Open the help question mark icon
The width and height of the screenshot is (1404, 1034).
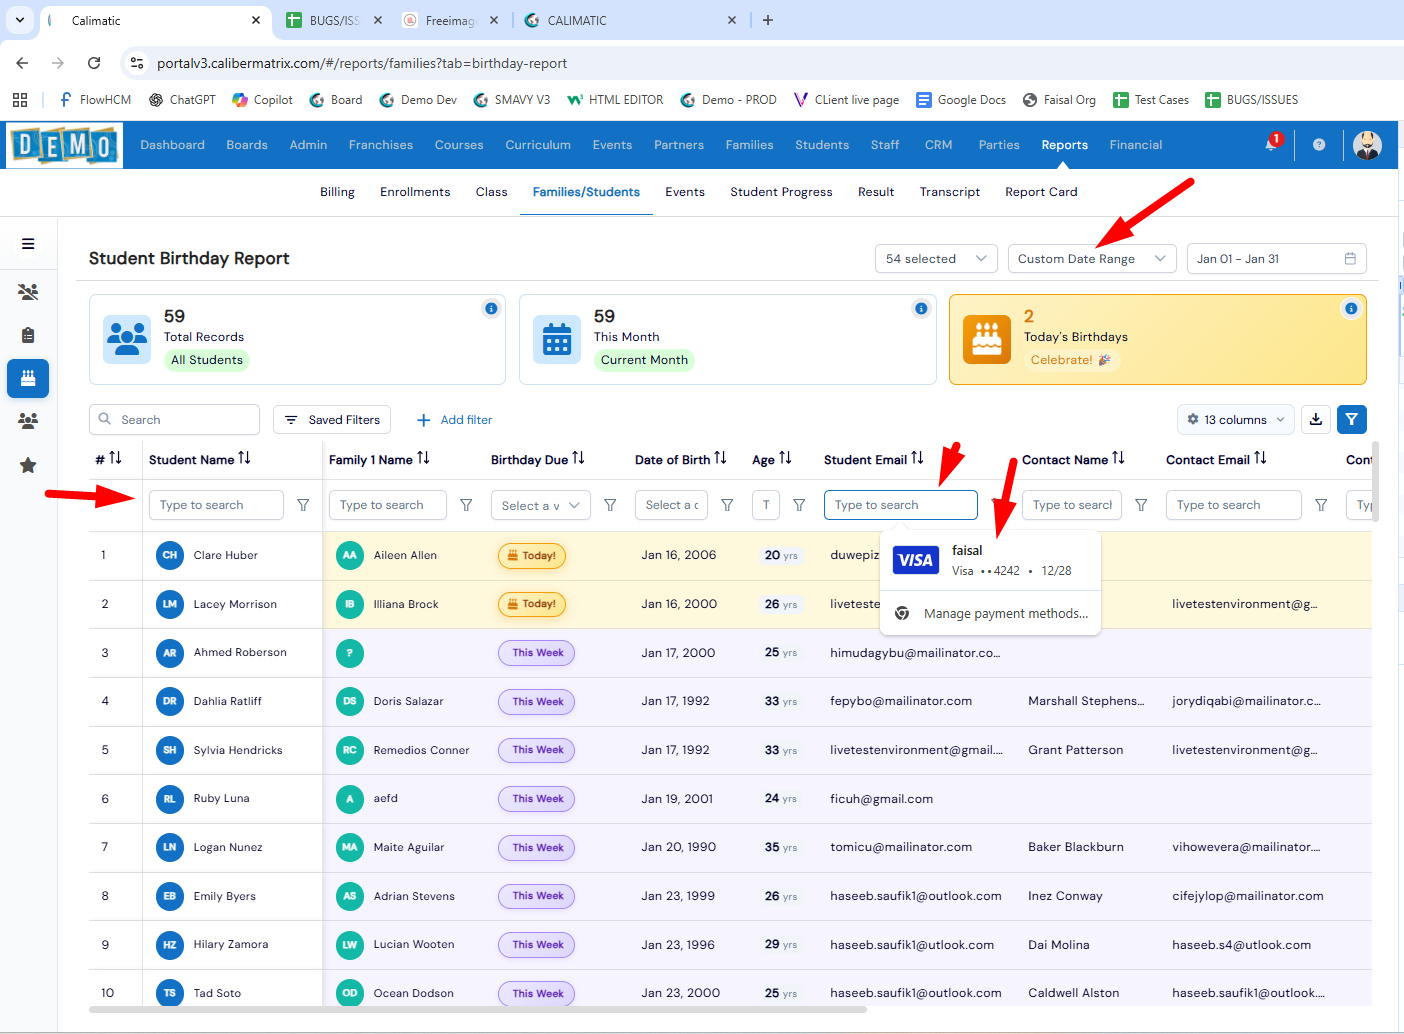(1319, 145)
